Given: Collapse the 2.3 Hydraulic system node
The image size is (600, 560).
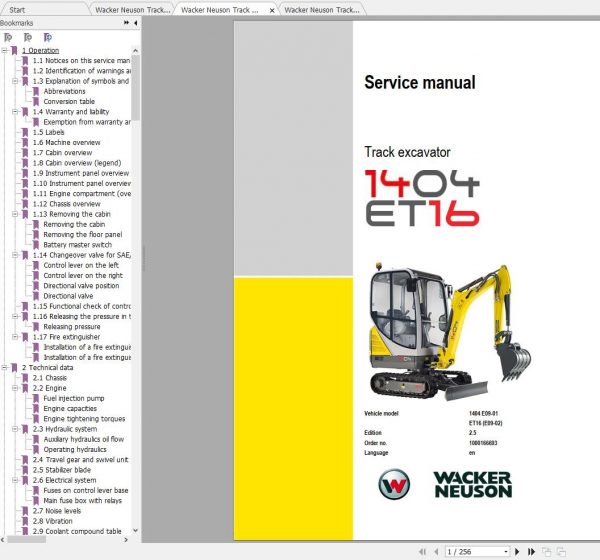Looking at the screenshot, I should [15, 429].
